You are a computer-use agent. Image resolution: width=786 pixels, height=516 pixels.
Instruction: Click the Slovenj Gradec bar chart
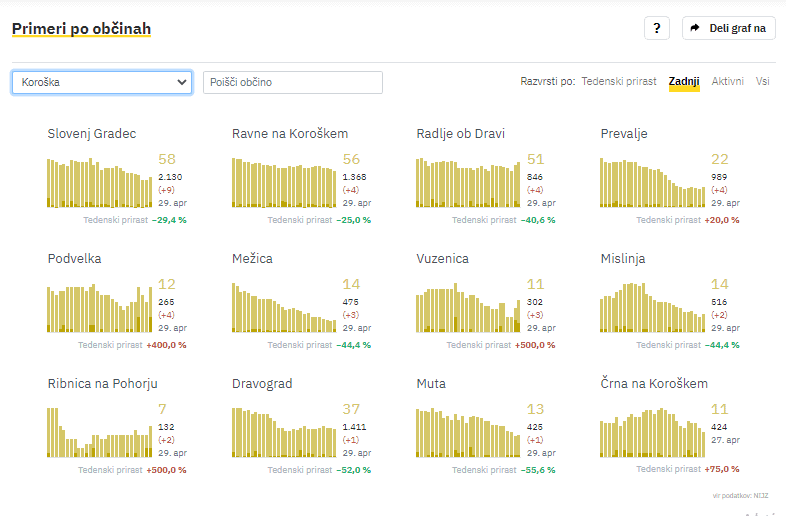point(100,181)
